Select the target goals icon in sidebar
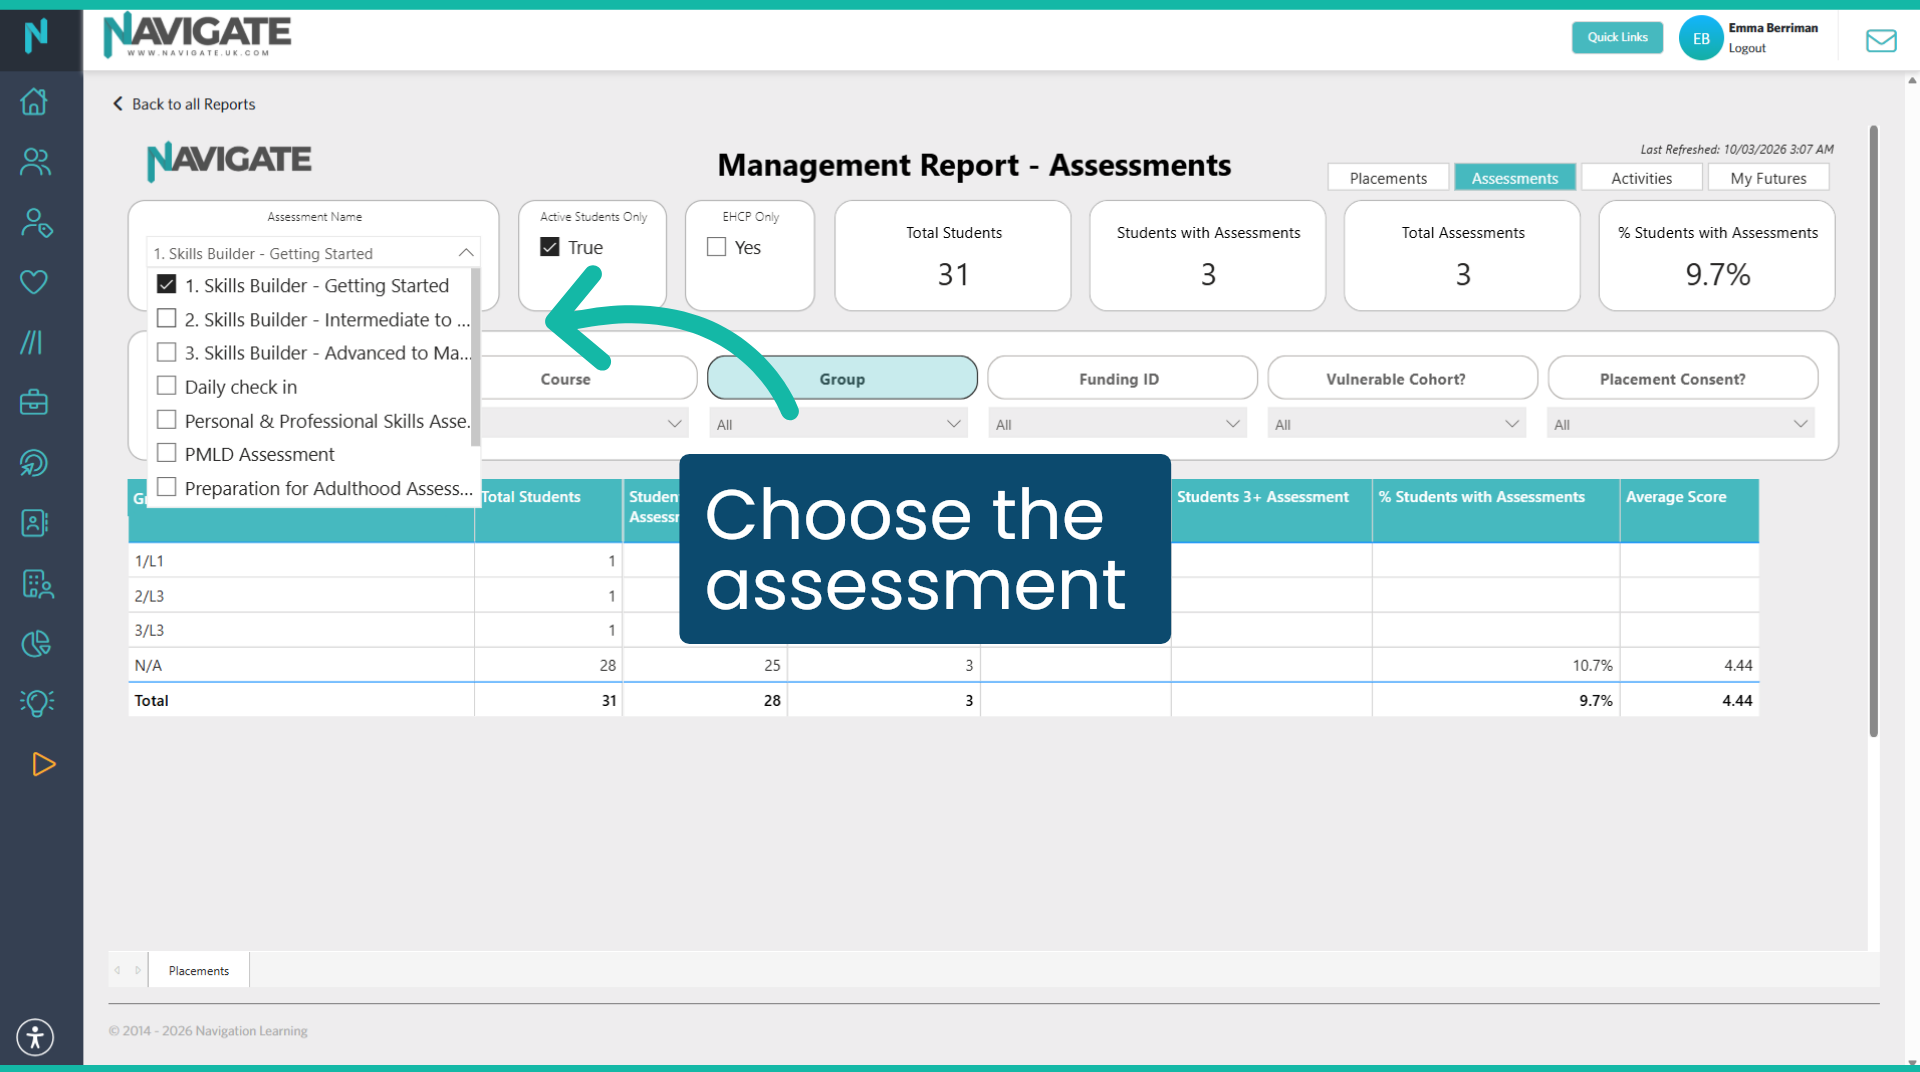Viewport: 1920px width, 1072px height. point(35,463)
